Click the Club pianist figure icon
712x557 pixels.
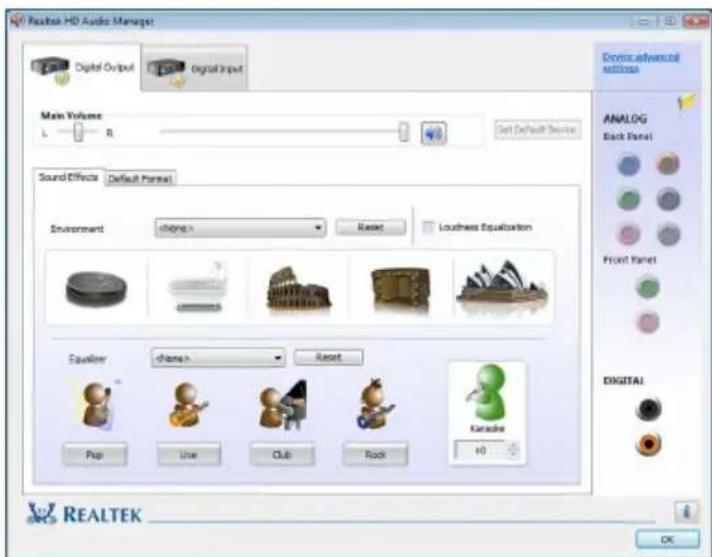(283, 405)
